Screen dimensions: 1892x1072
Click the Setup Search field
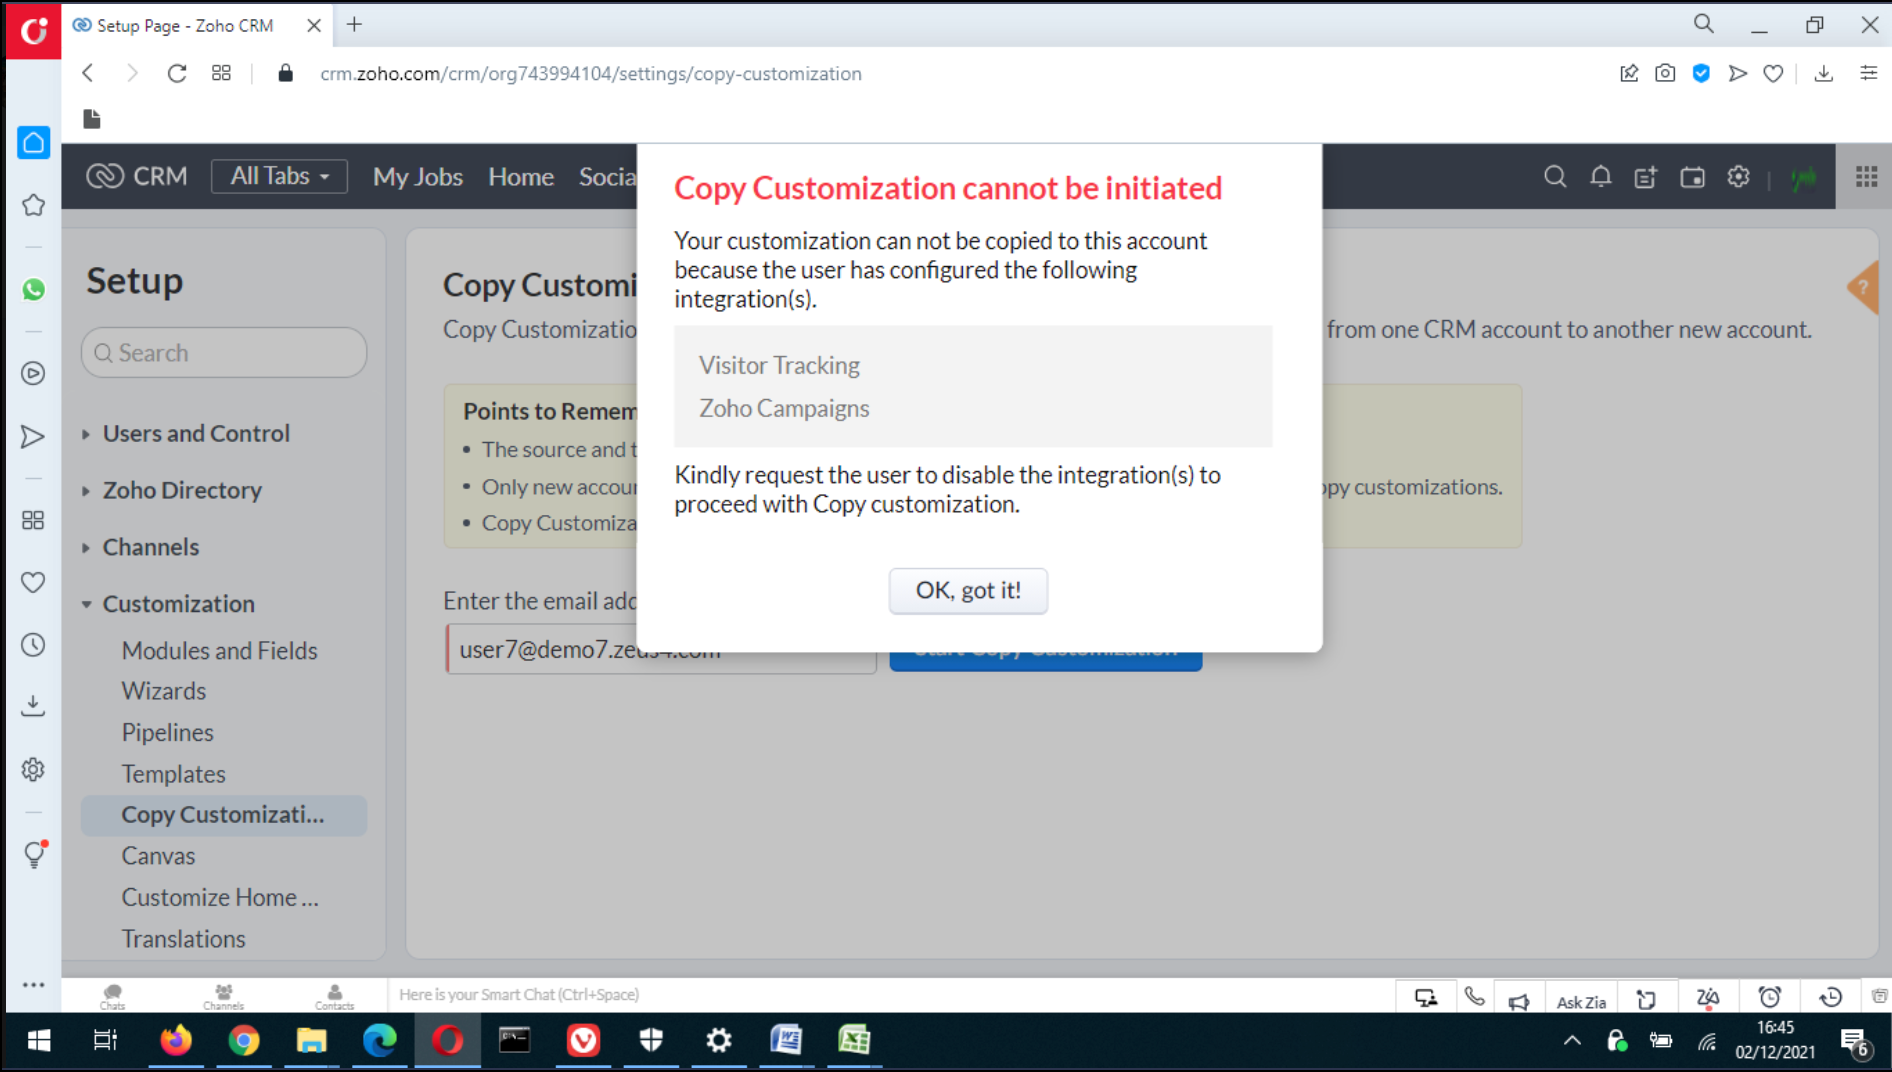[x=224, y=353]
